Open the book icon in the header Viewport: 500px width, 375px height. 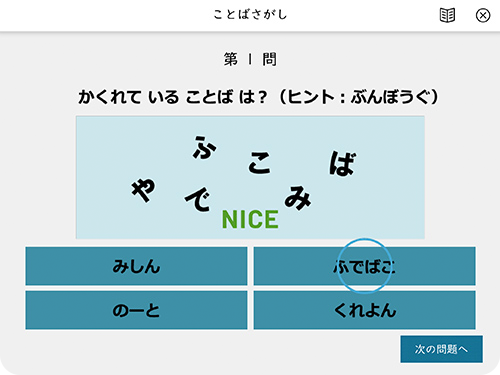pos(447,15)
